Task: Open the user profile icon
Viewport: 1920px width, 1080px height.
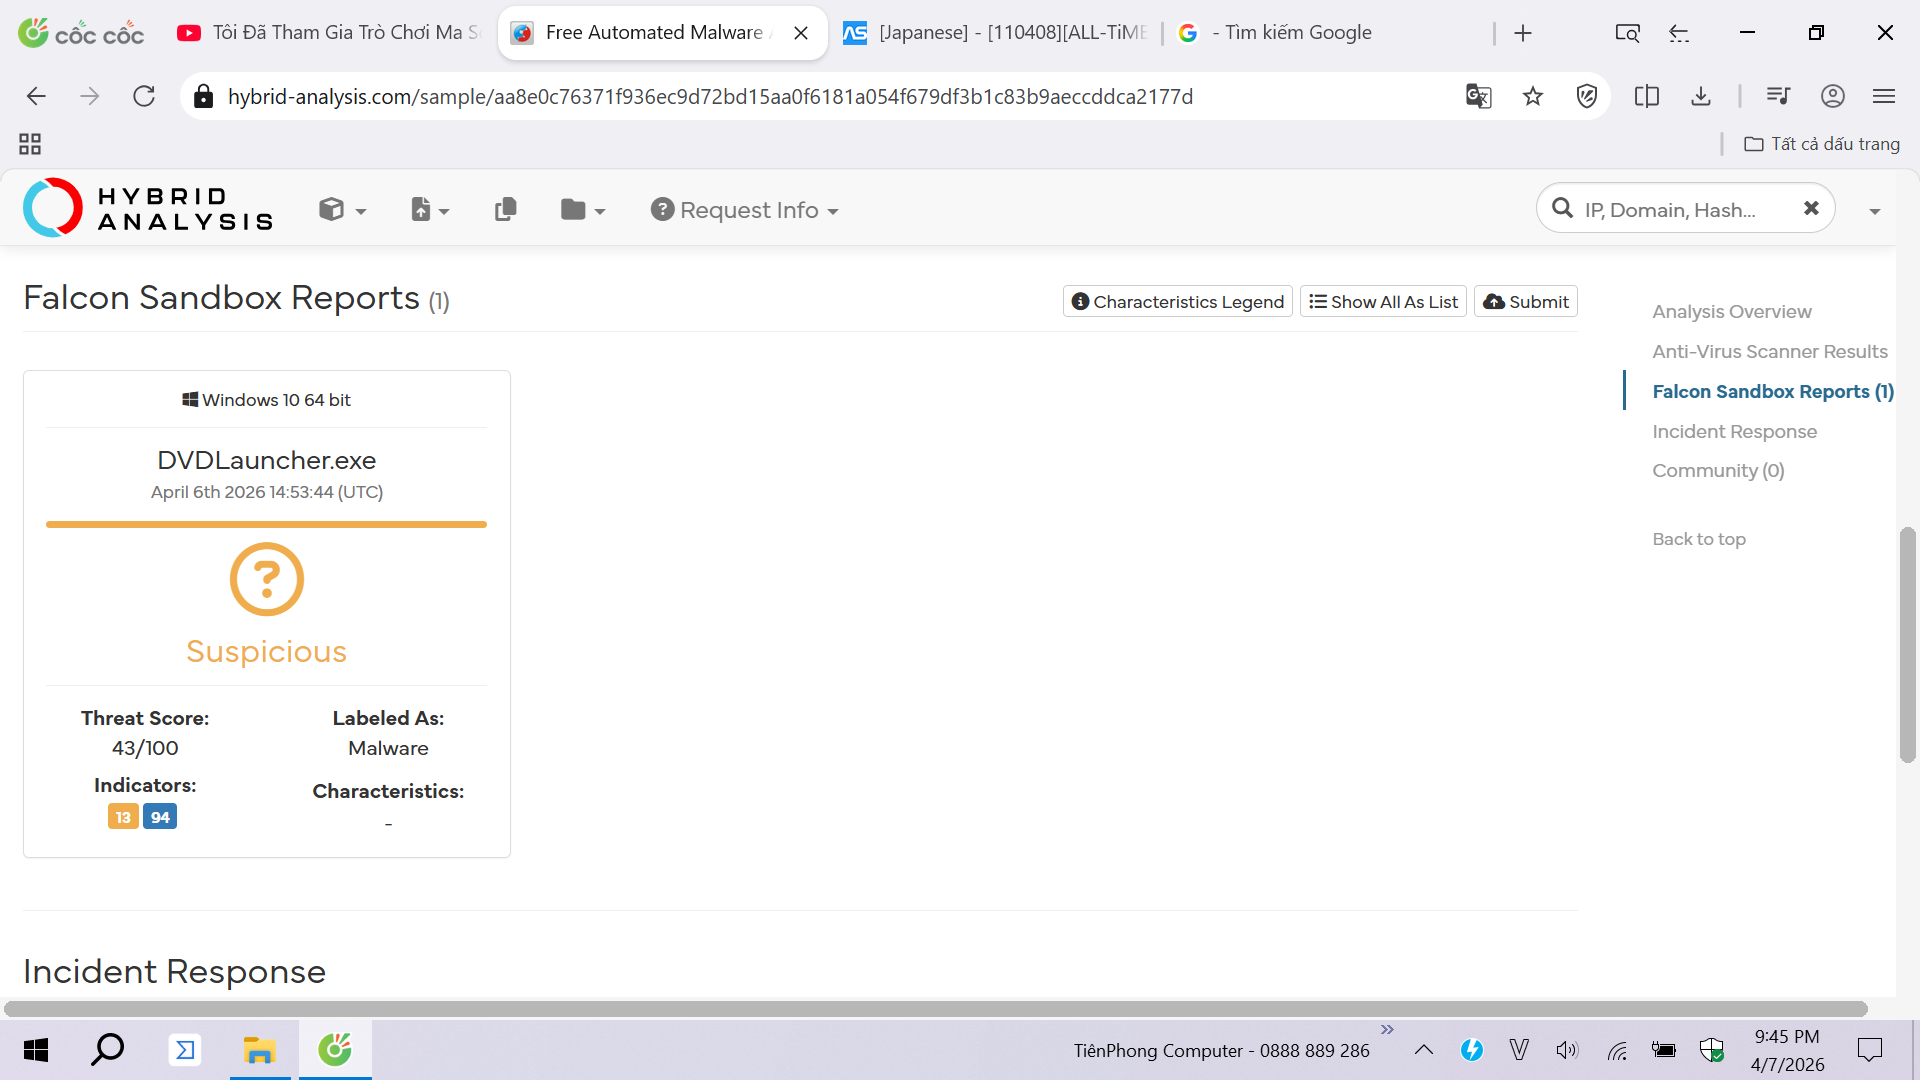Action: pyautogui.click(x=1833, y=96)
